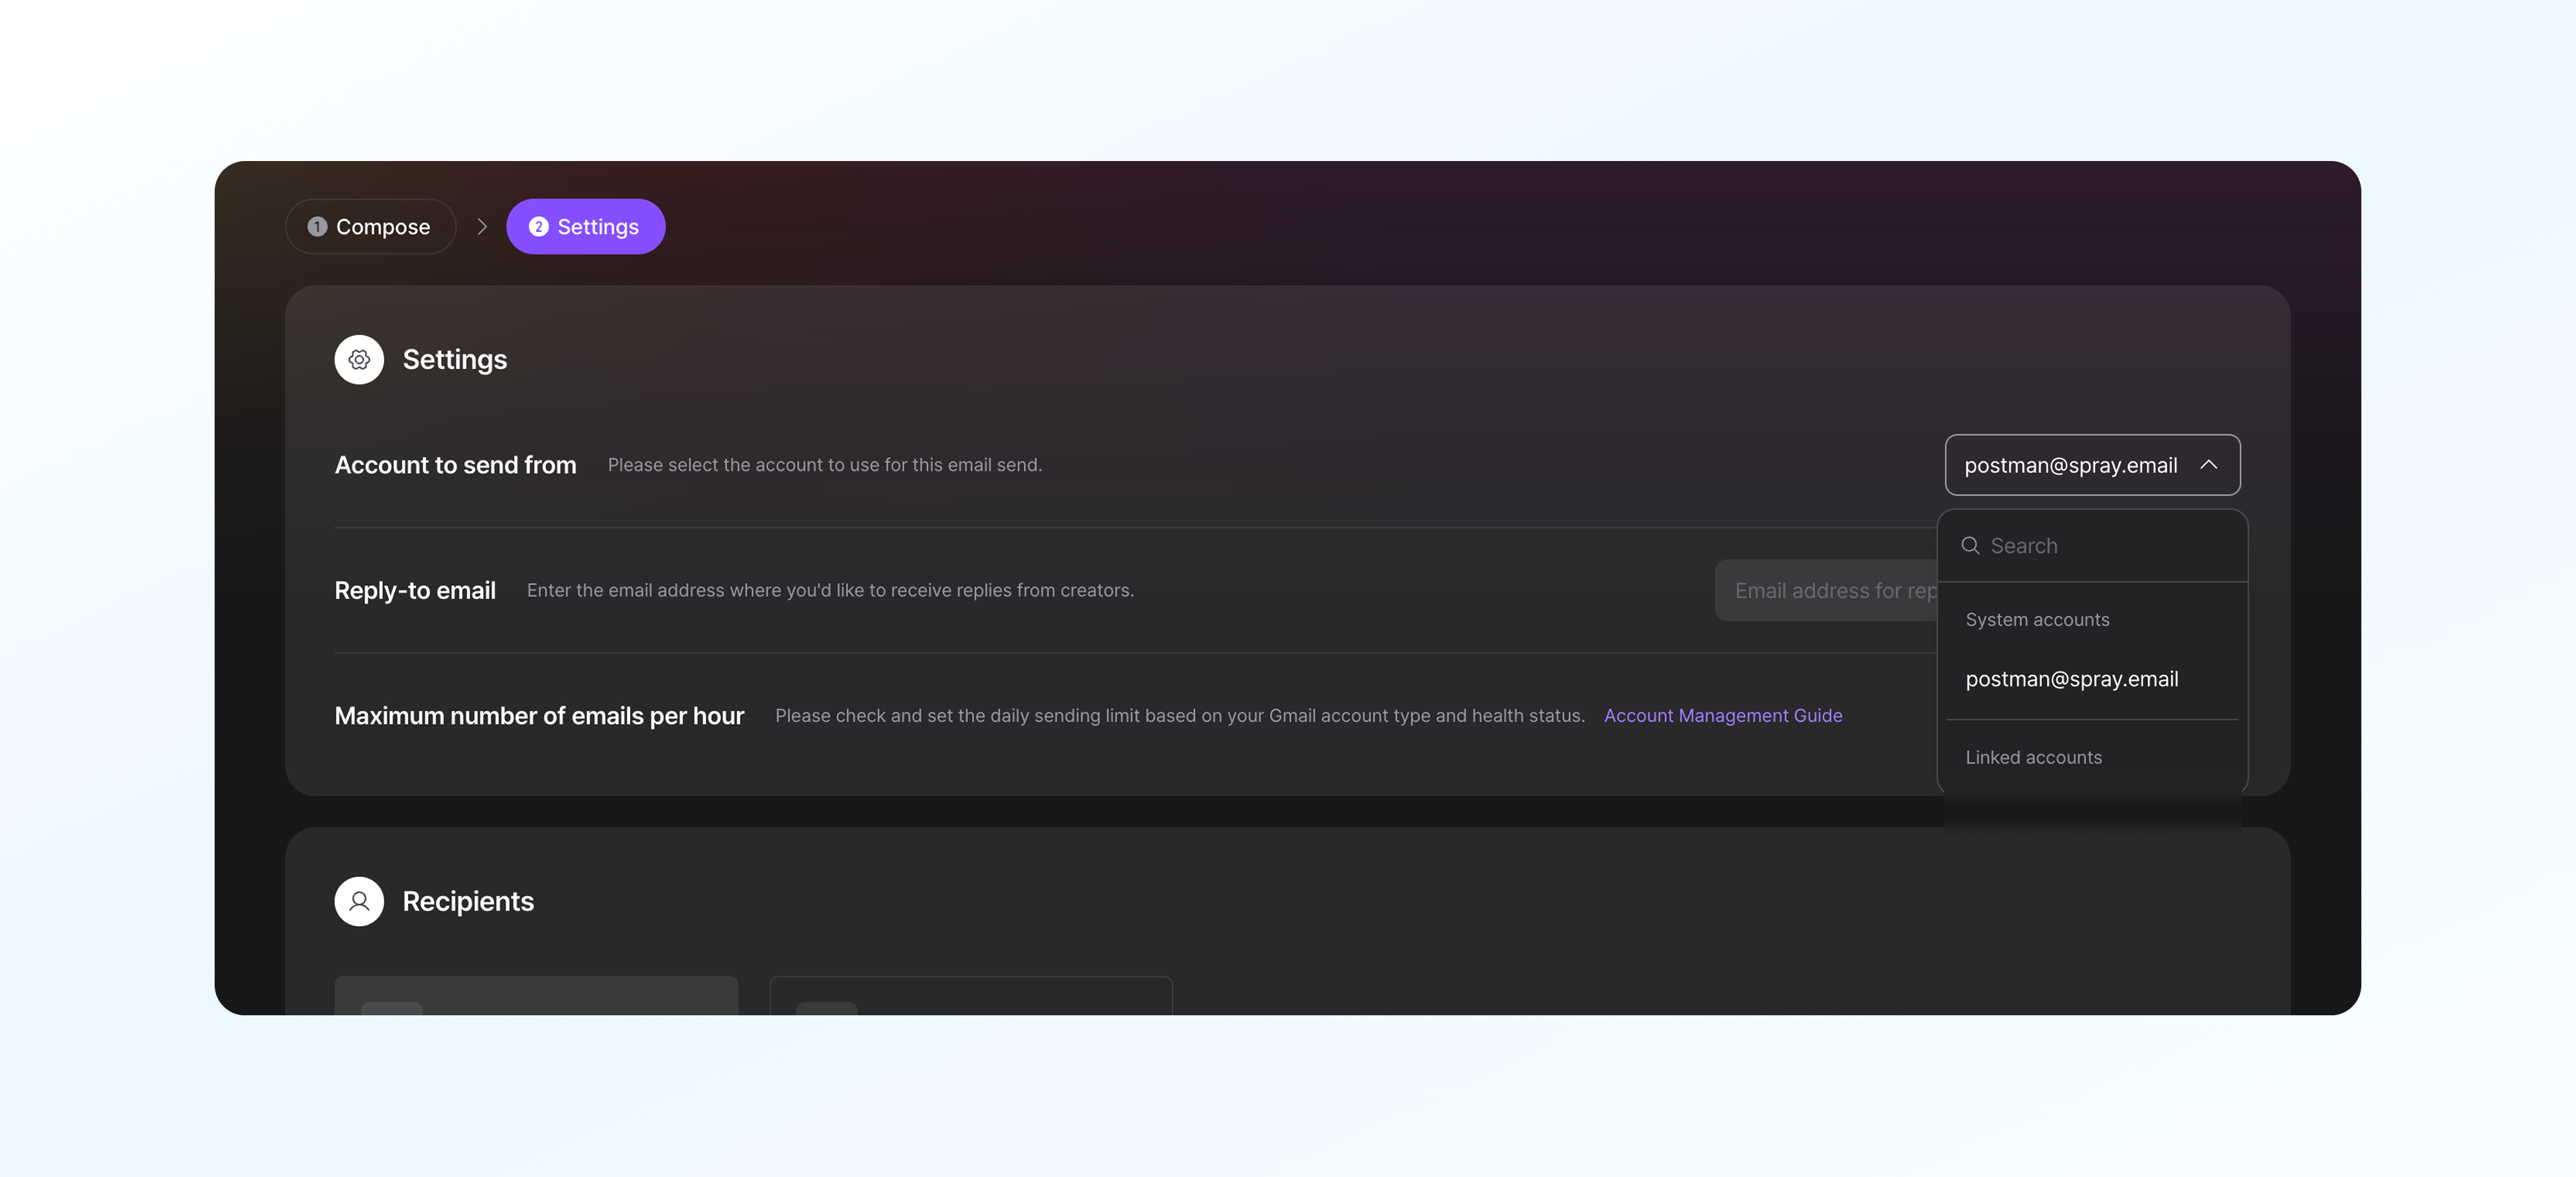This screenshot has height=1177, width=2576.
Task: Click the Maximum number of emails per hour label
Action: pos(539,716)
